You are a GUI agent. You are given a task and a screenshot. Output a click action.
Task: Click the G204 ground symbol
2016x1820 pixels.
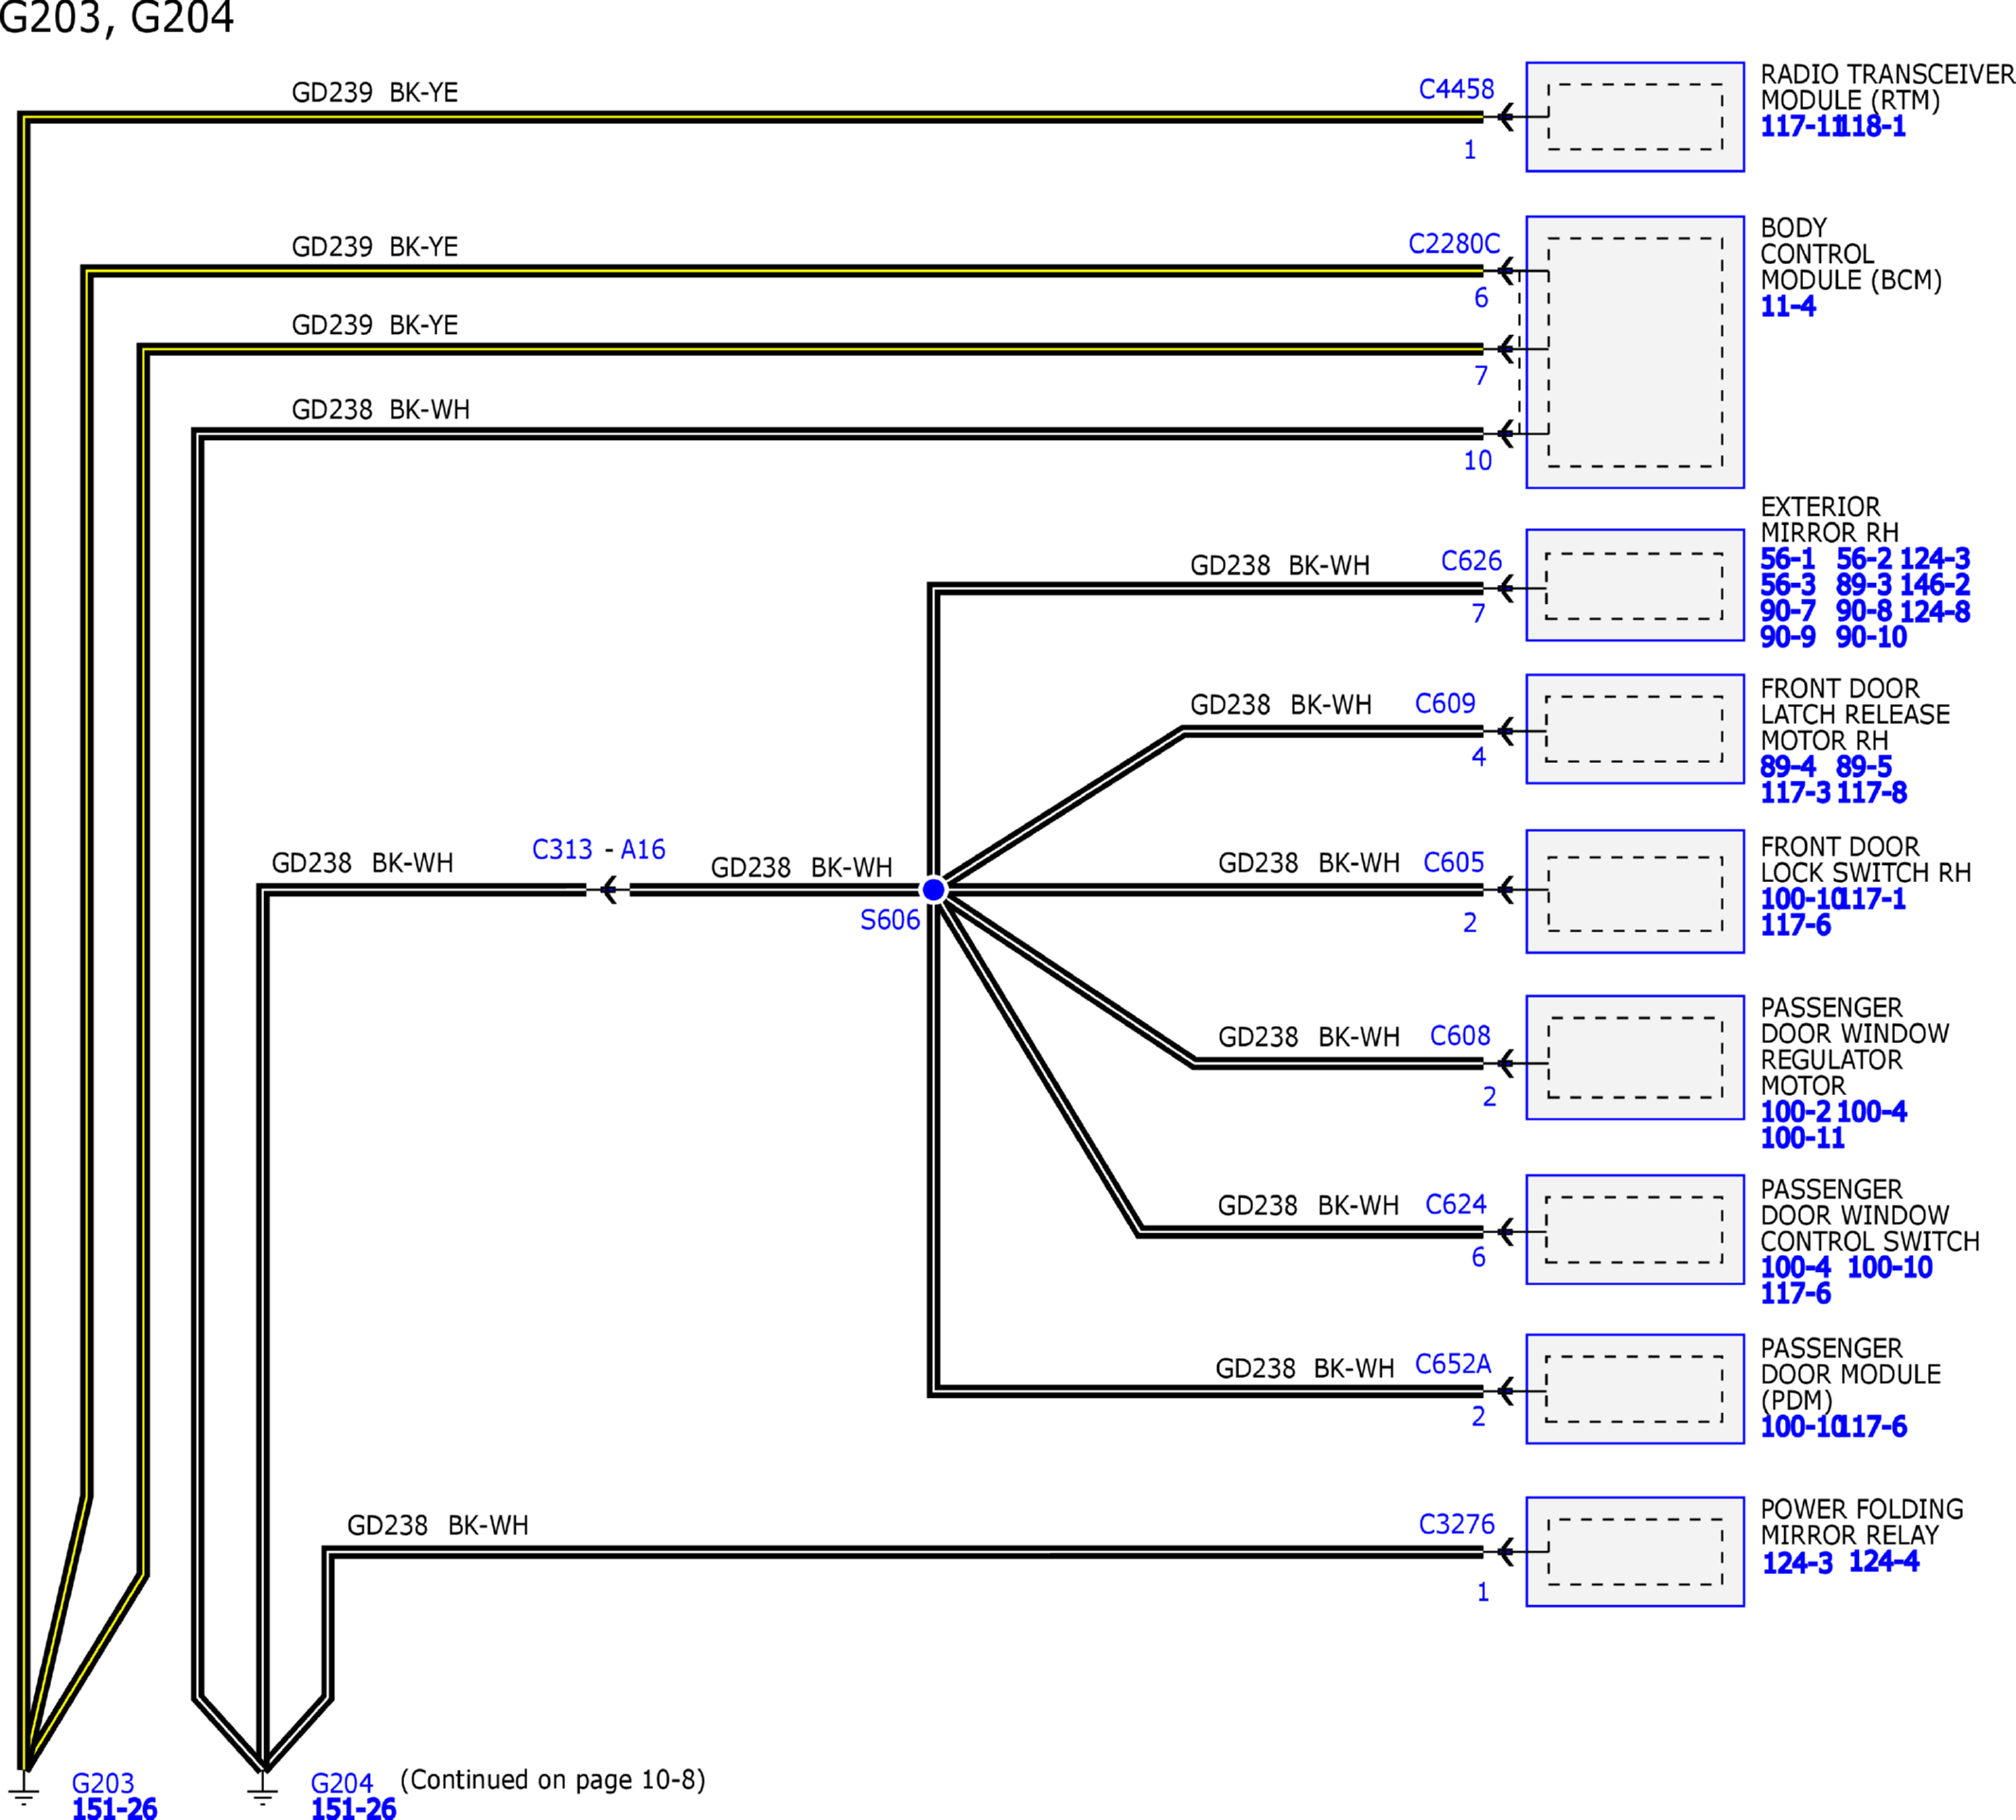[x=263, y=1789]
